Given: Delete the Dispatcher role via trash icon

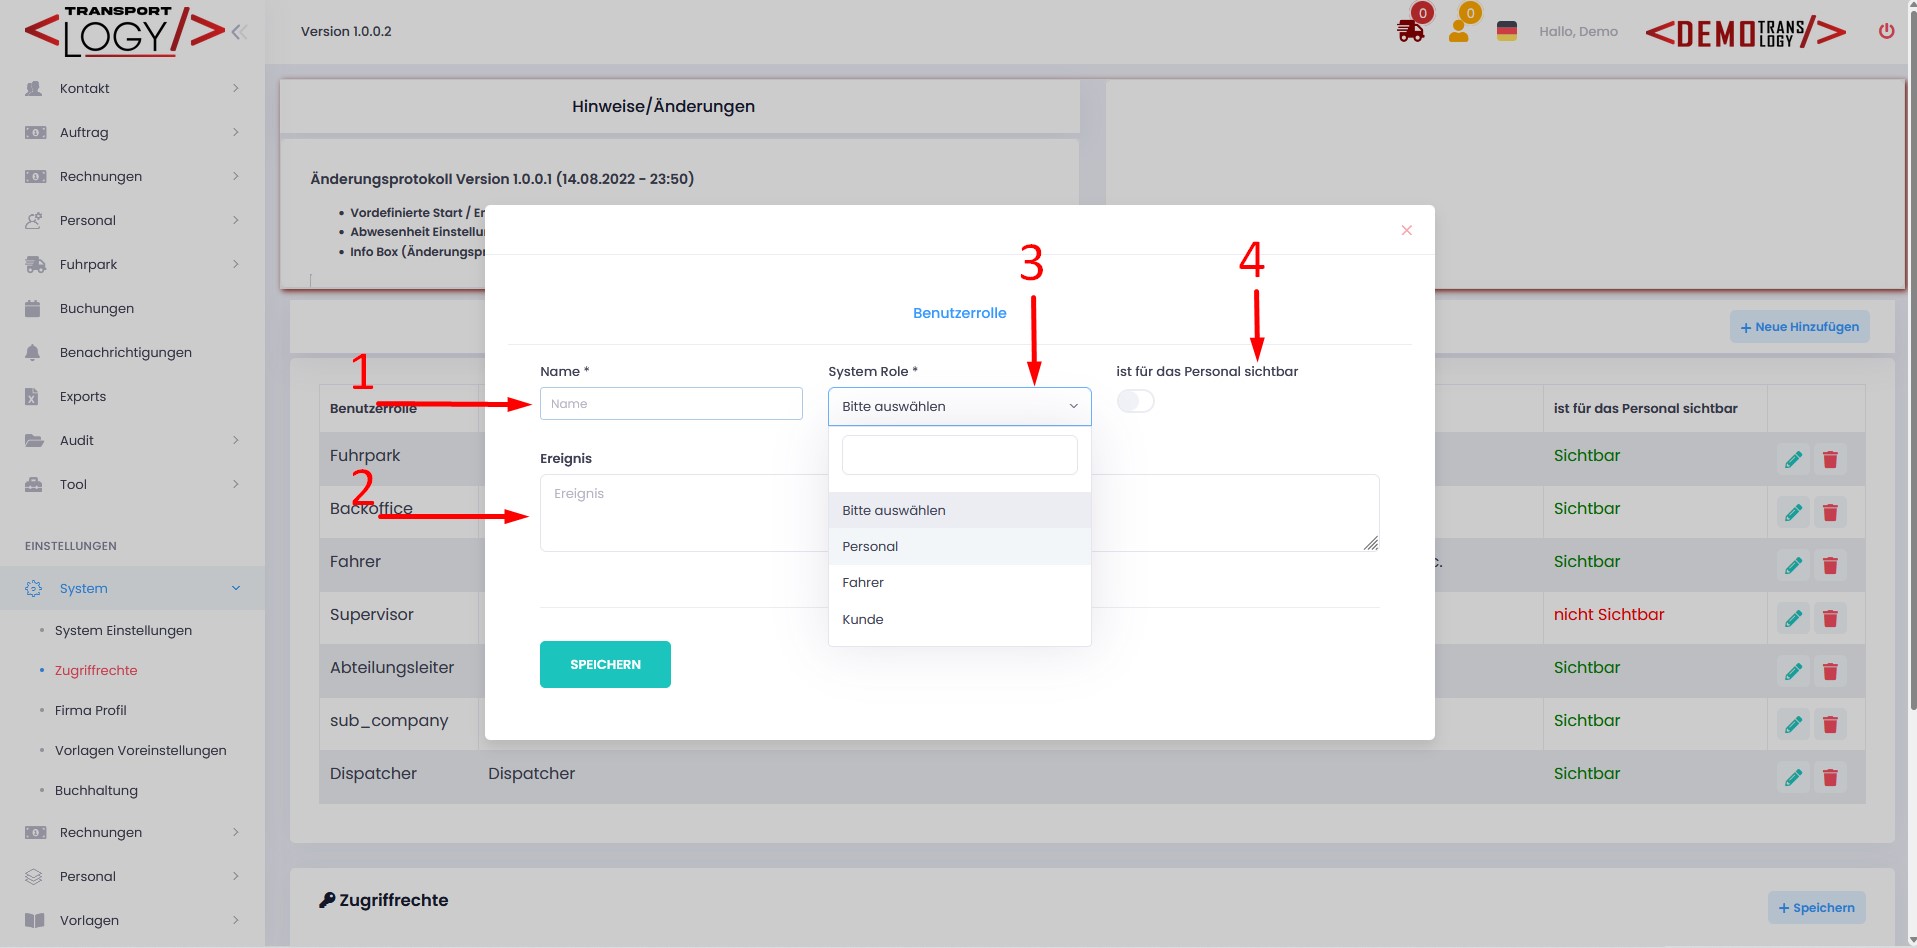Looking at the screenshot, I should pos(1830,777).
